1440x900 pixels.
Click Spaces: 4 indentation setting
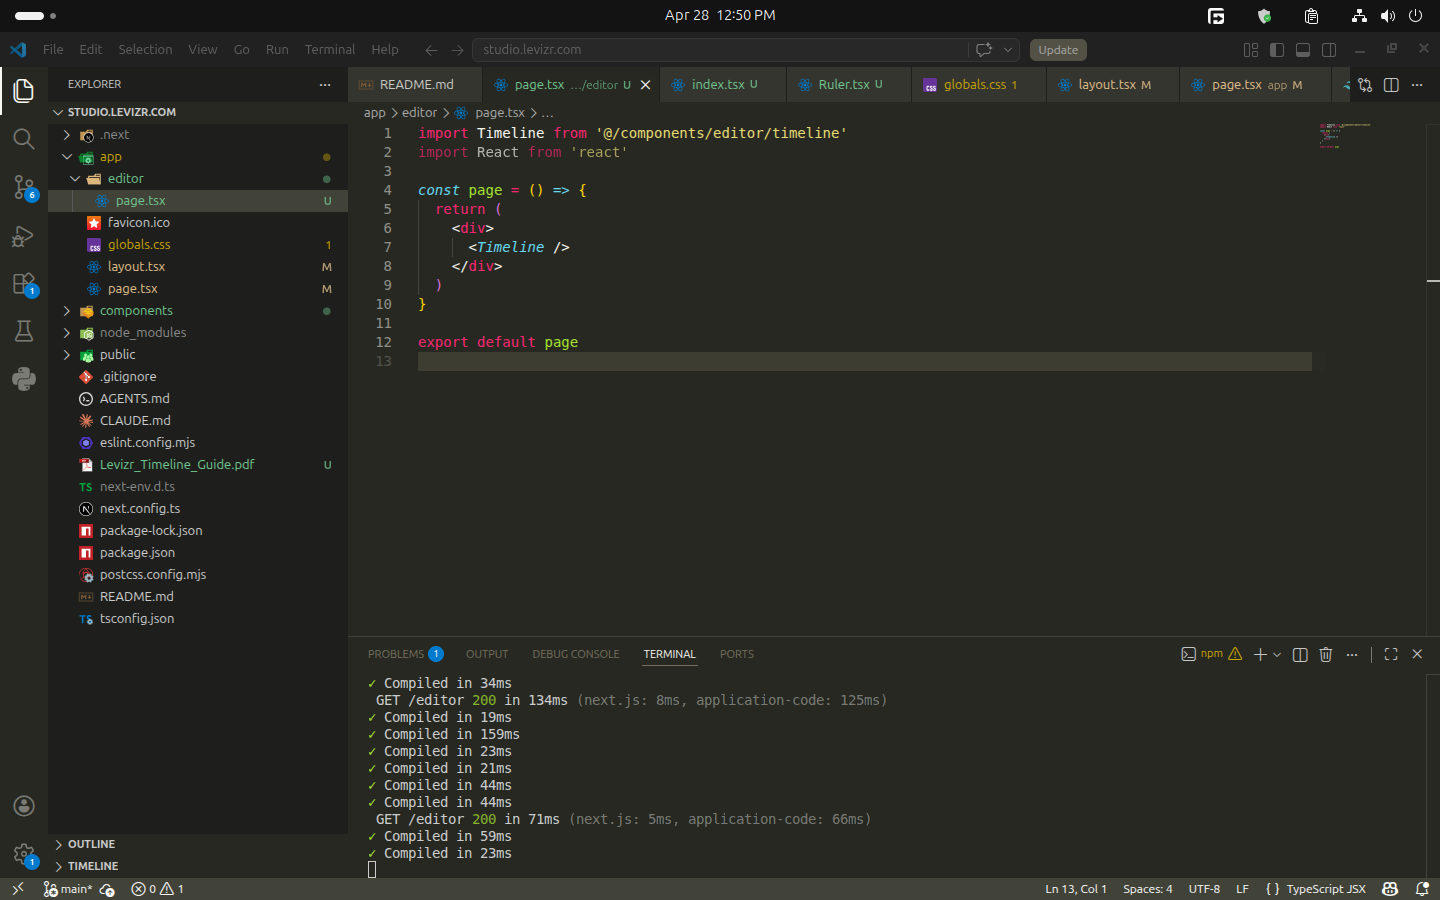1147,889
